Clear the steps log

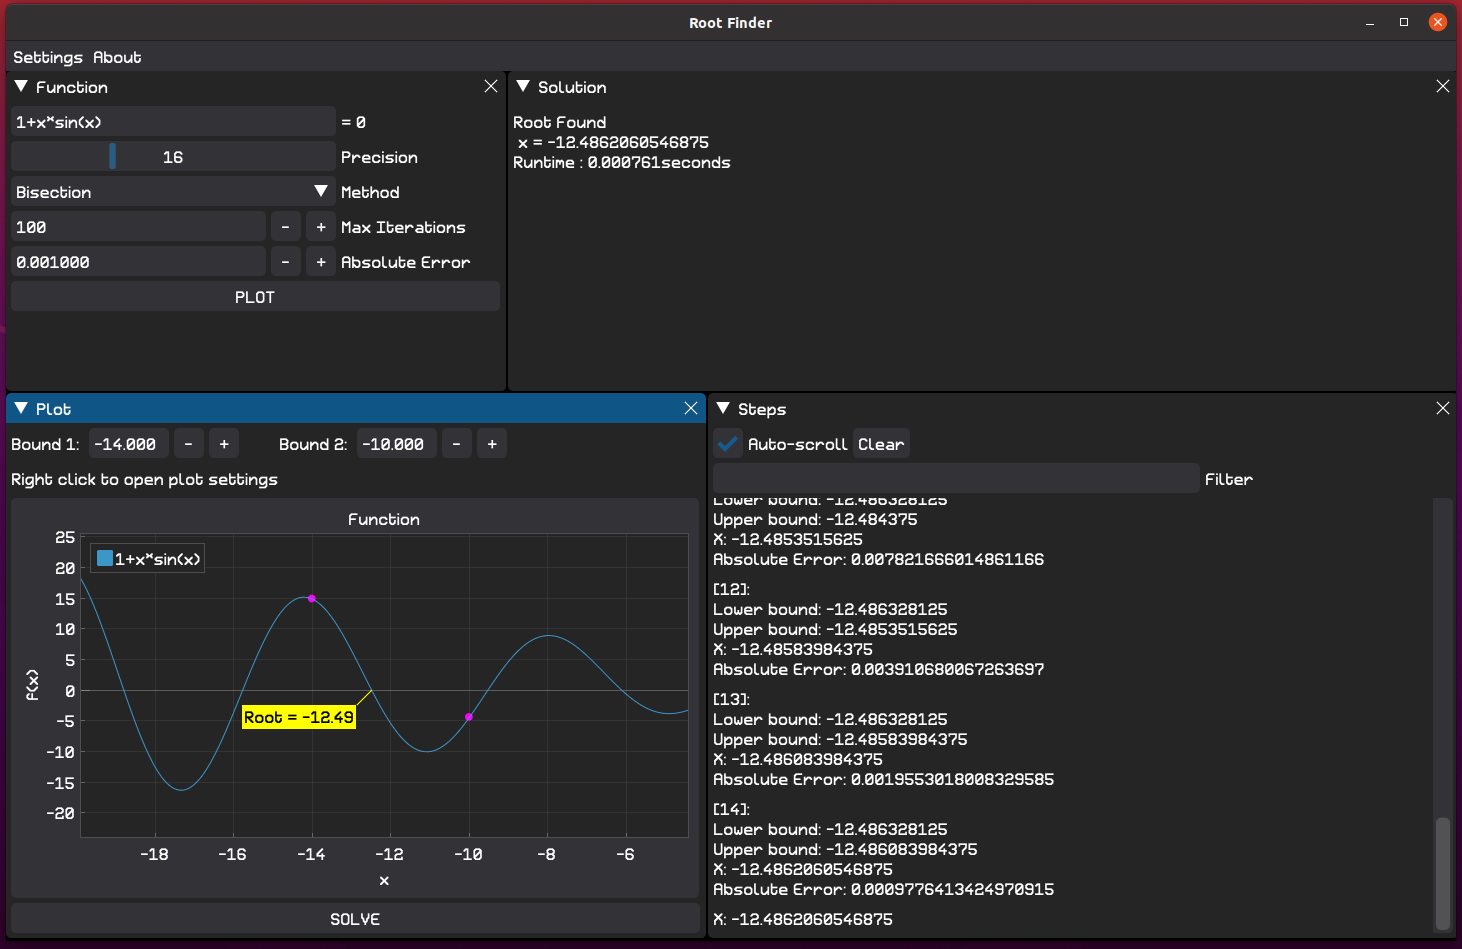point(881,444)
